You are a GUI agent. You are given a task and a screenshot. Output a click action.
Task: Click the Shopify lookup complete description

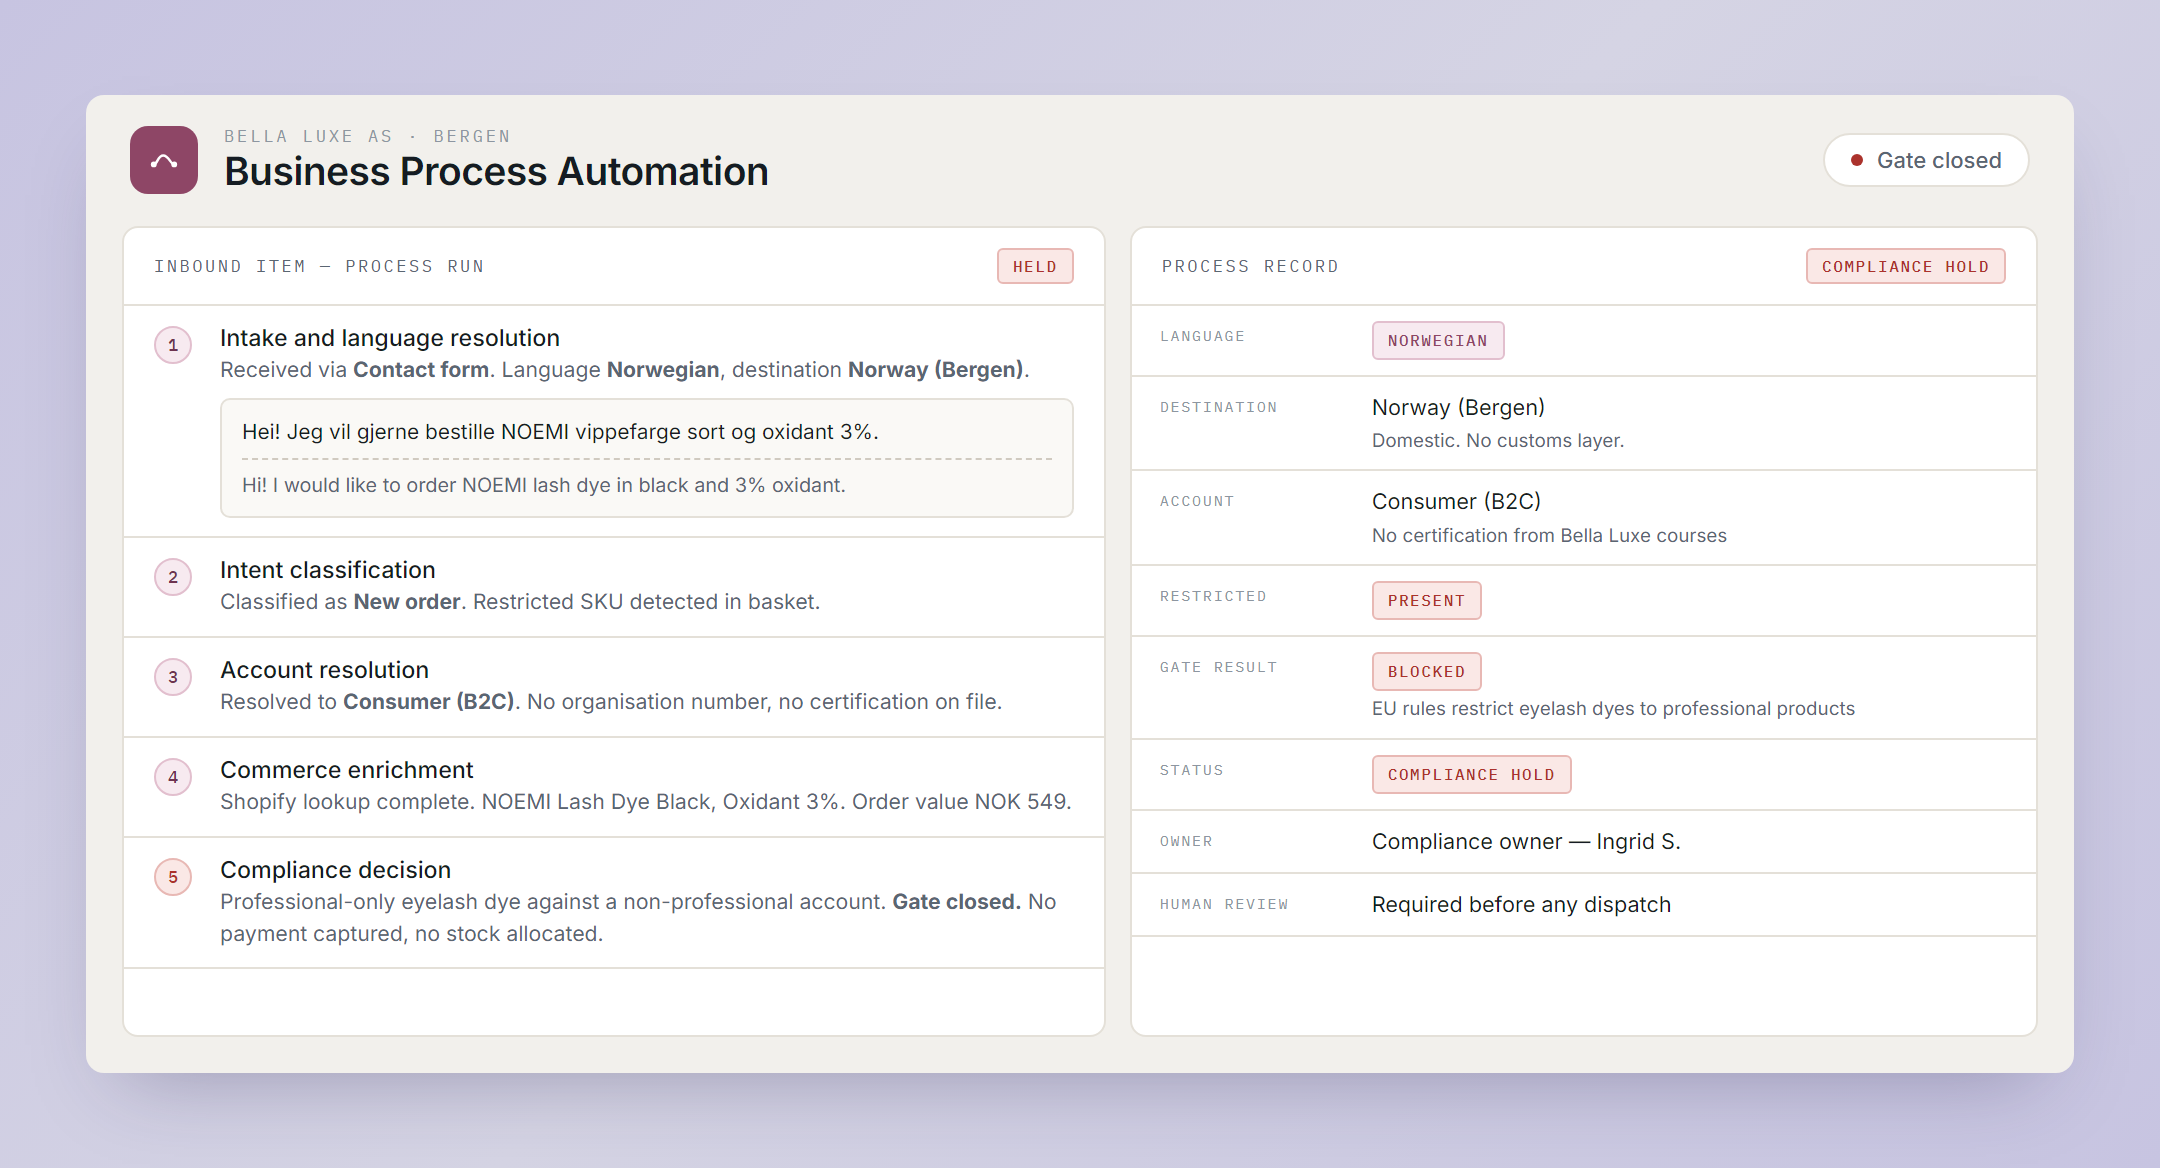[x=645, y=802]
